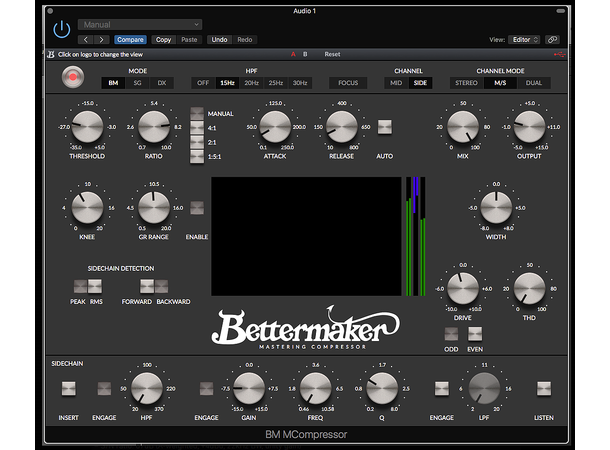Set channel mode to M/S
The height and width of the screenshot is (450, 610).
[500, 83]
